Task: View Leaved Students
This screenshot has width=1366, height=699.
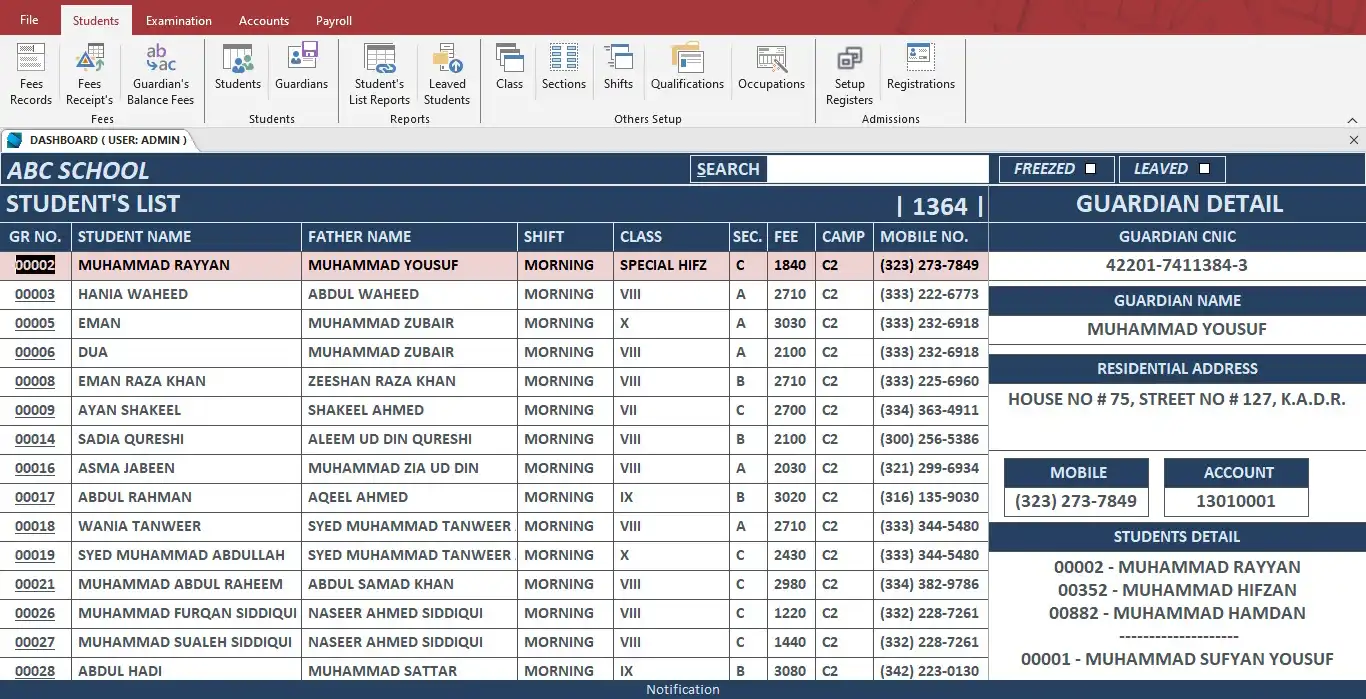Action: (x=447, y=70)
